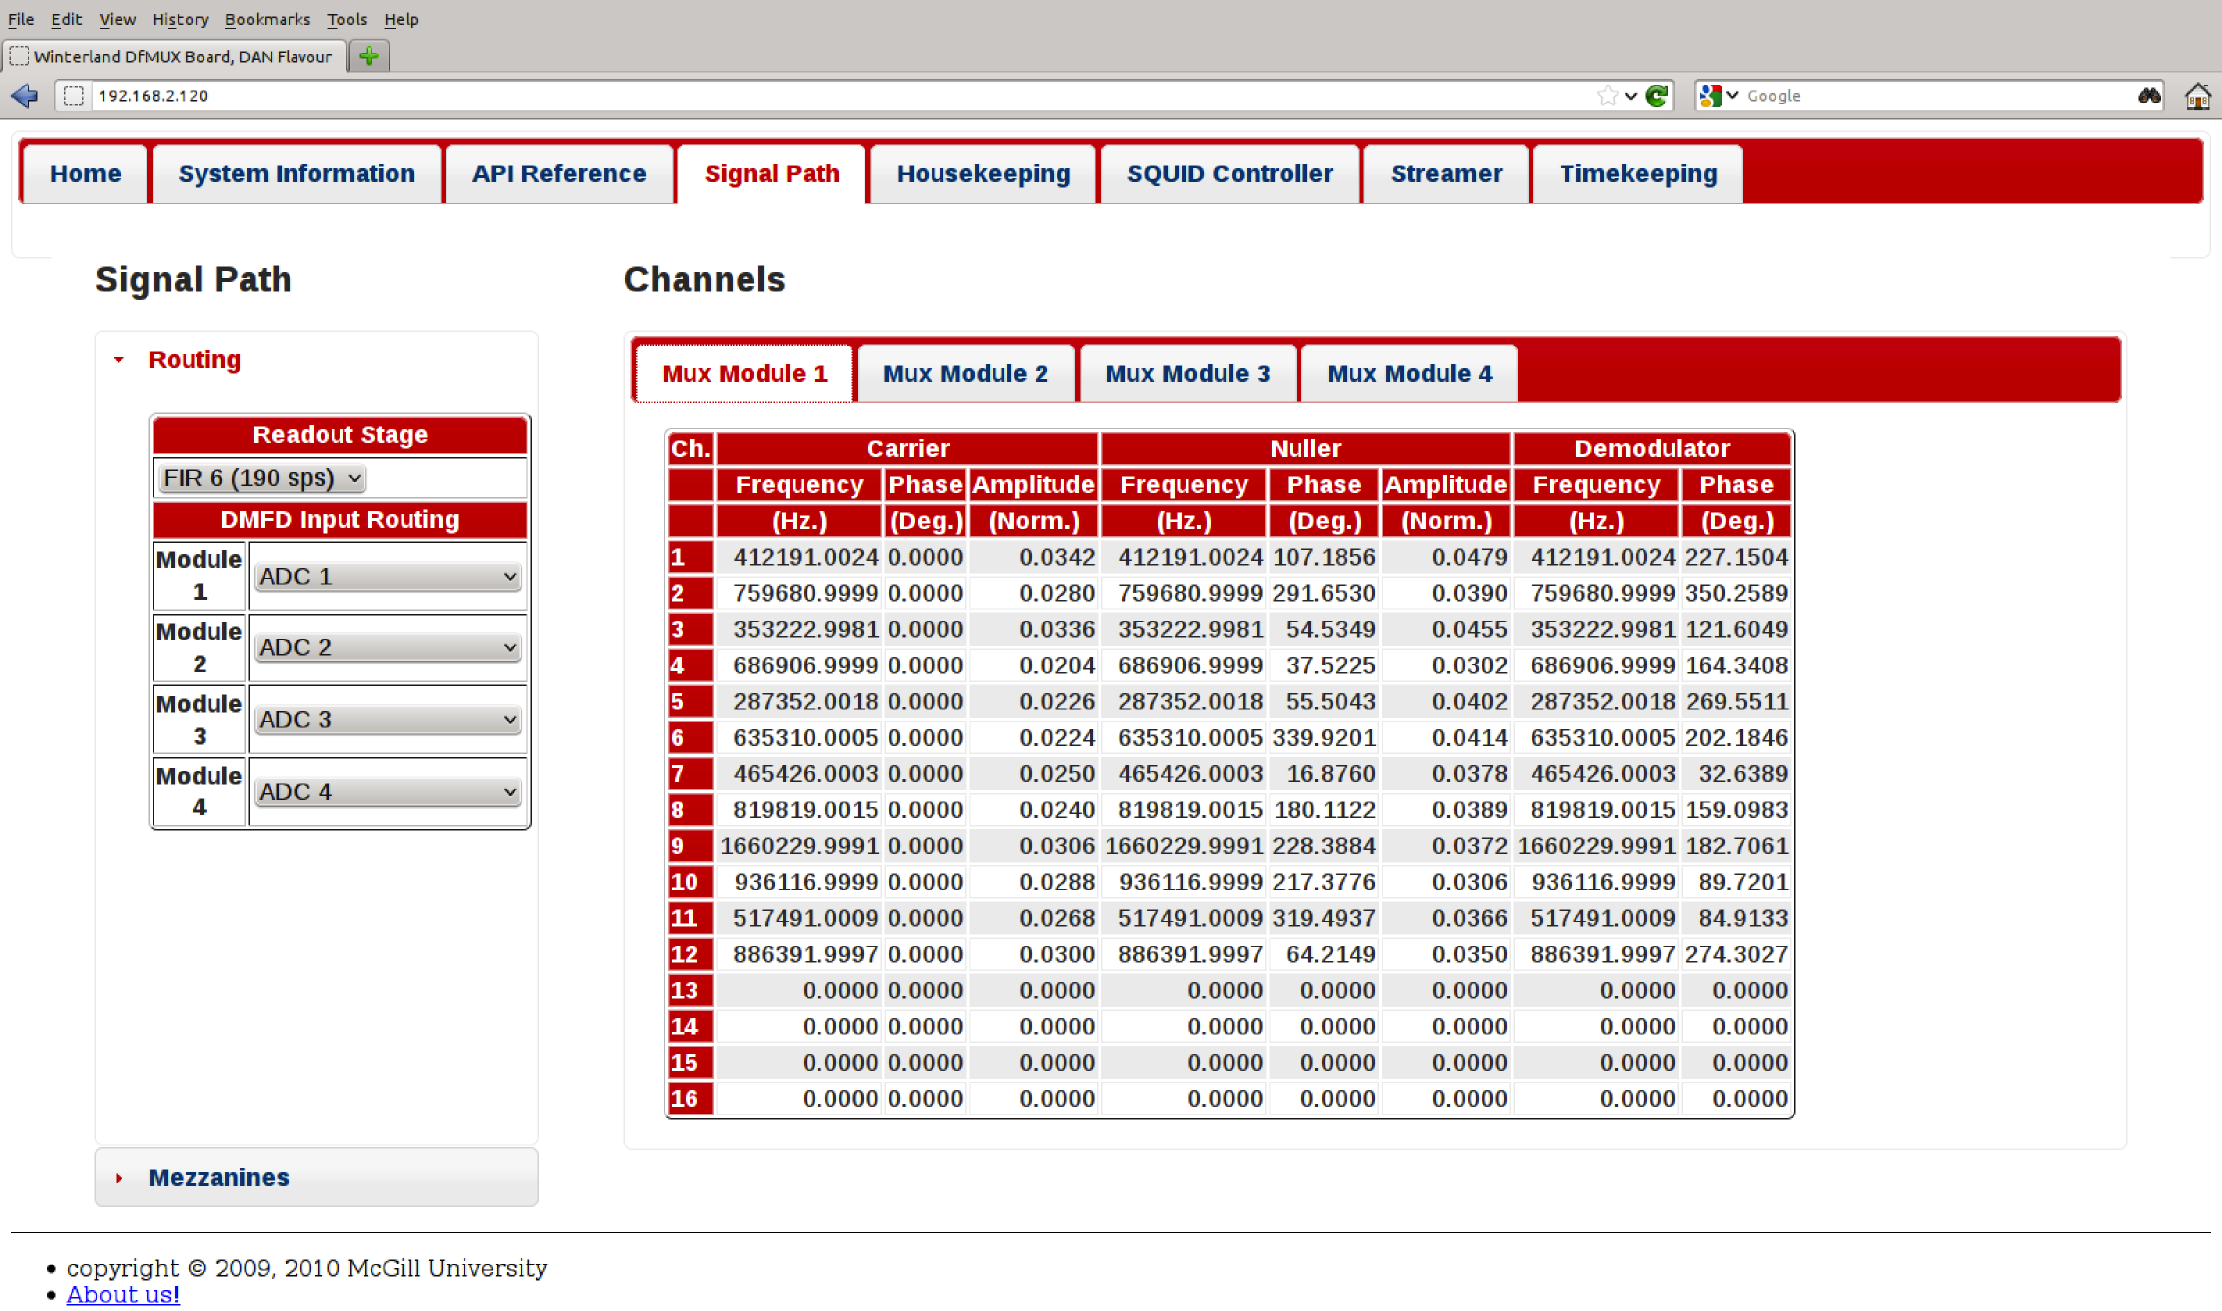The image size is (2222, 1311).
Task: Open the Edit menu
Action: point(67,19)
